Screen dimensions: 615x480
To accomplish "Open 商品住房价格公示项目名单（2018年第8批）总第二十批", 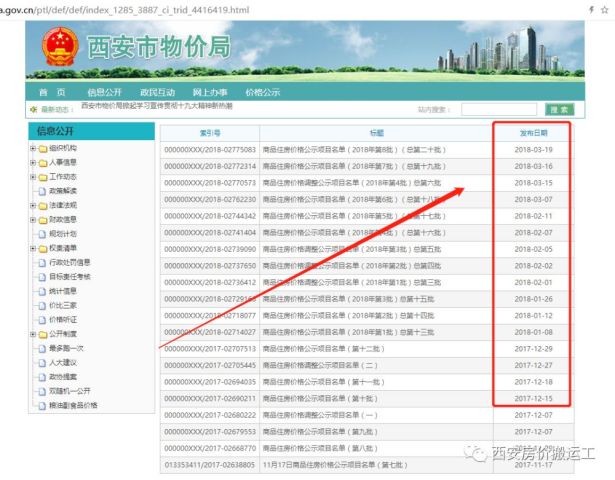I will coord(355,150).
